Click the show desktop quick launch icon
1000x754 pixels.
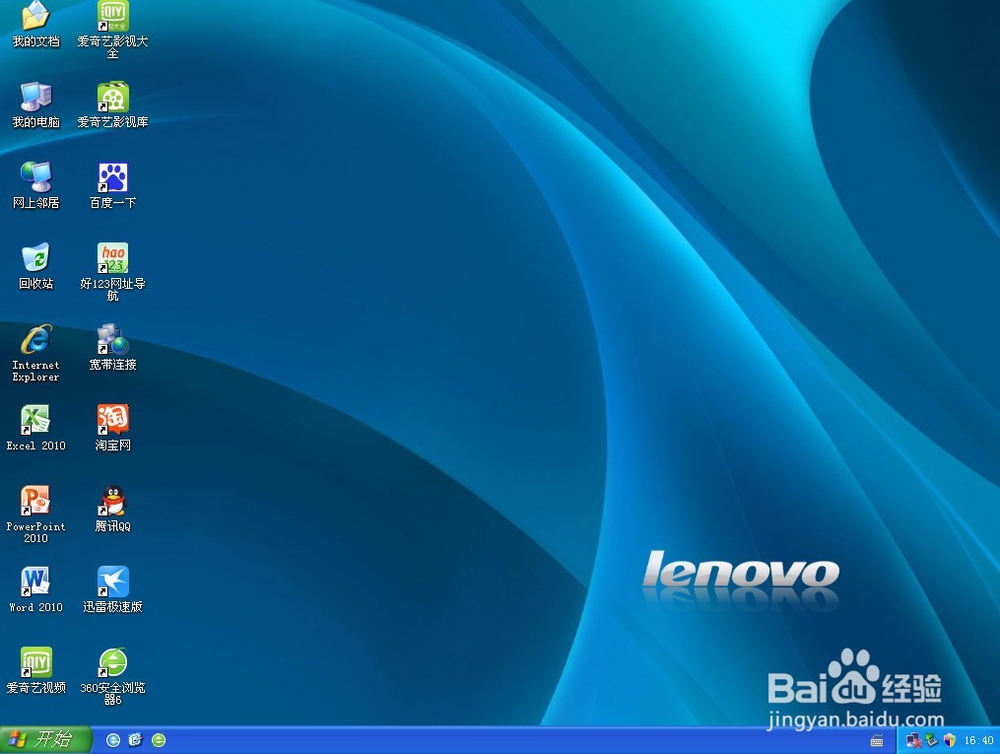136,740
